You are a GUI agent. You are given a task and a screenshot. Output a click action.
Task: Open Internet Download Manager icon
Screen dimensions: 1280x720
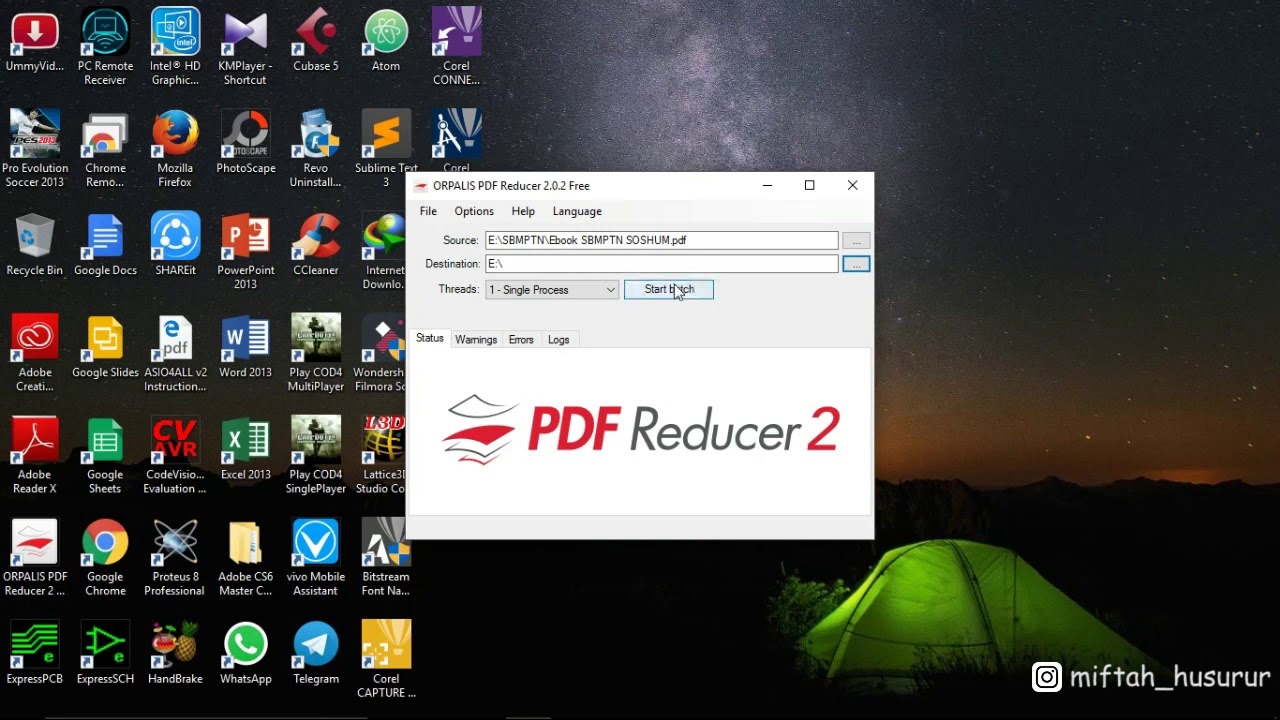[x=384, y=250]
